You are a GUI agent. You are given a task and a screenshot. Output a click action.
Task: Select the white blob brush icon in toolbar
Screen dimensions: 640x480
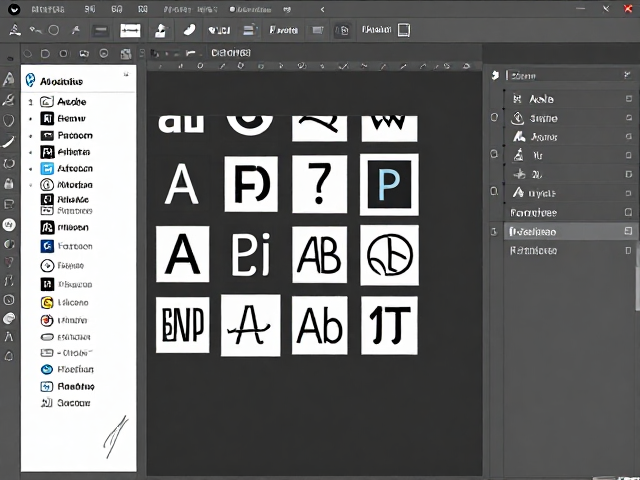(x=189, y=30)
